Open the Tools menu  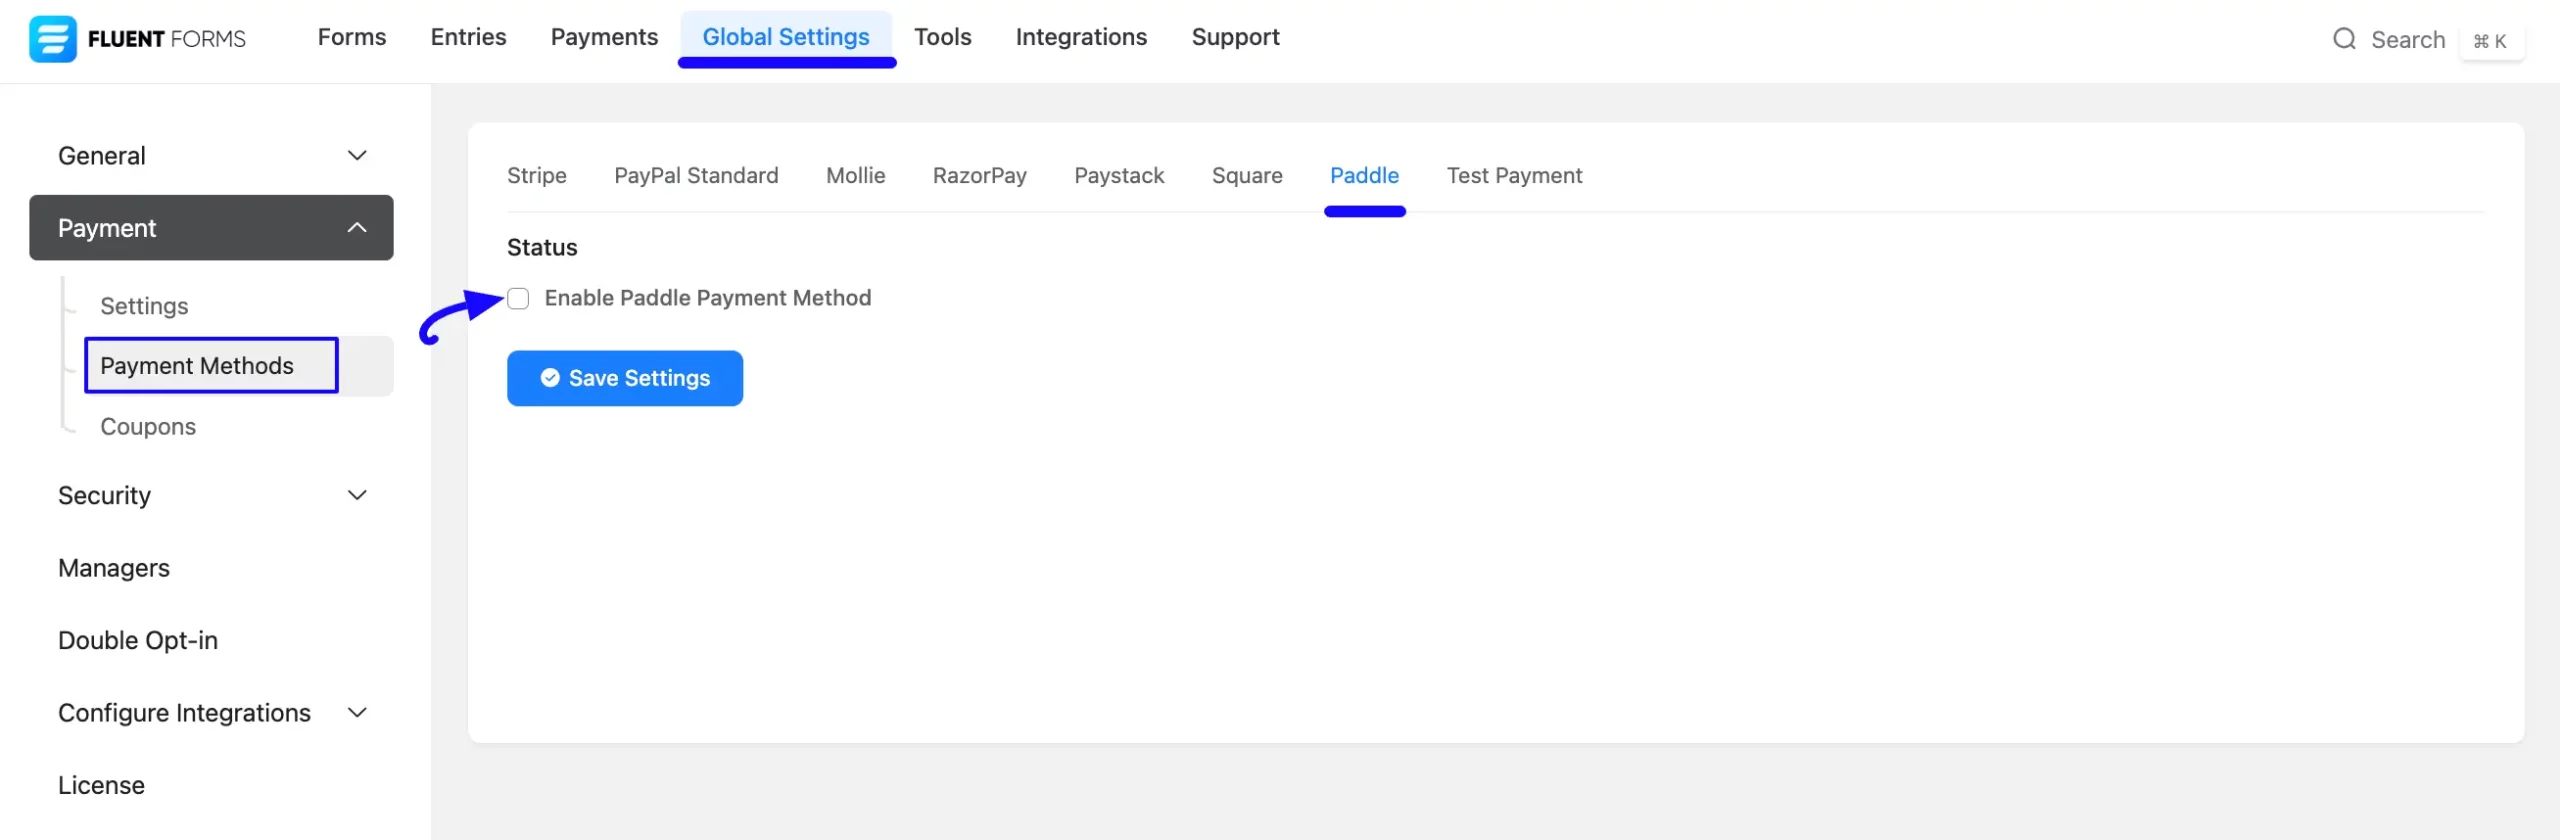point(943,37)
